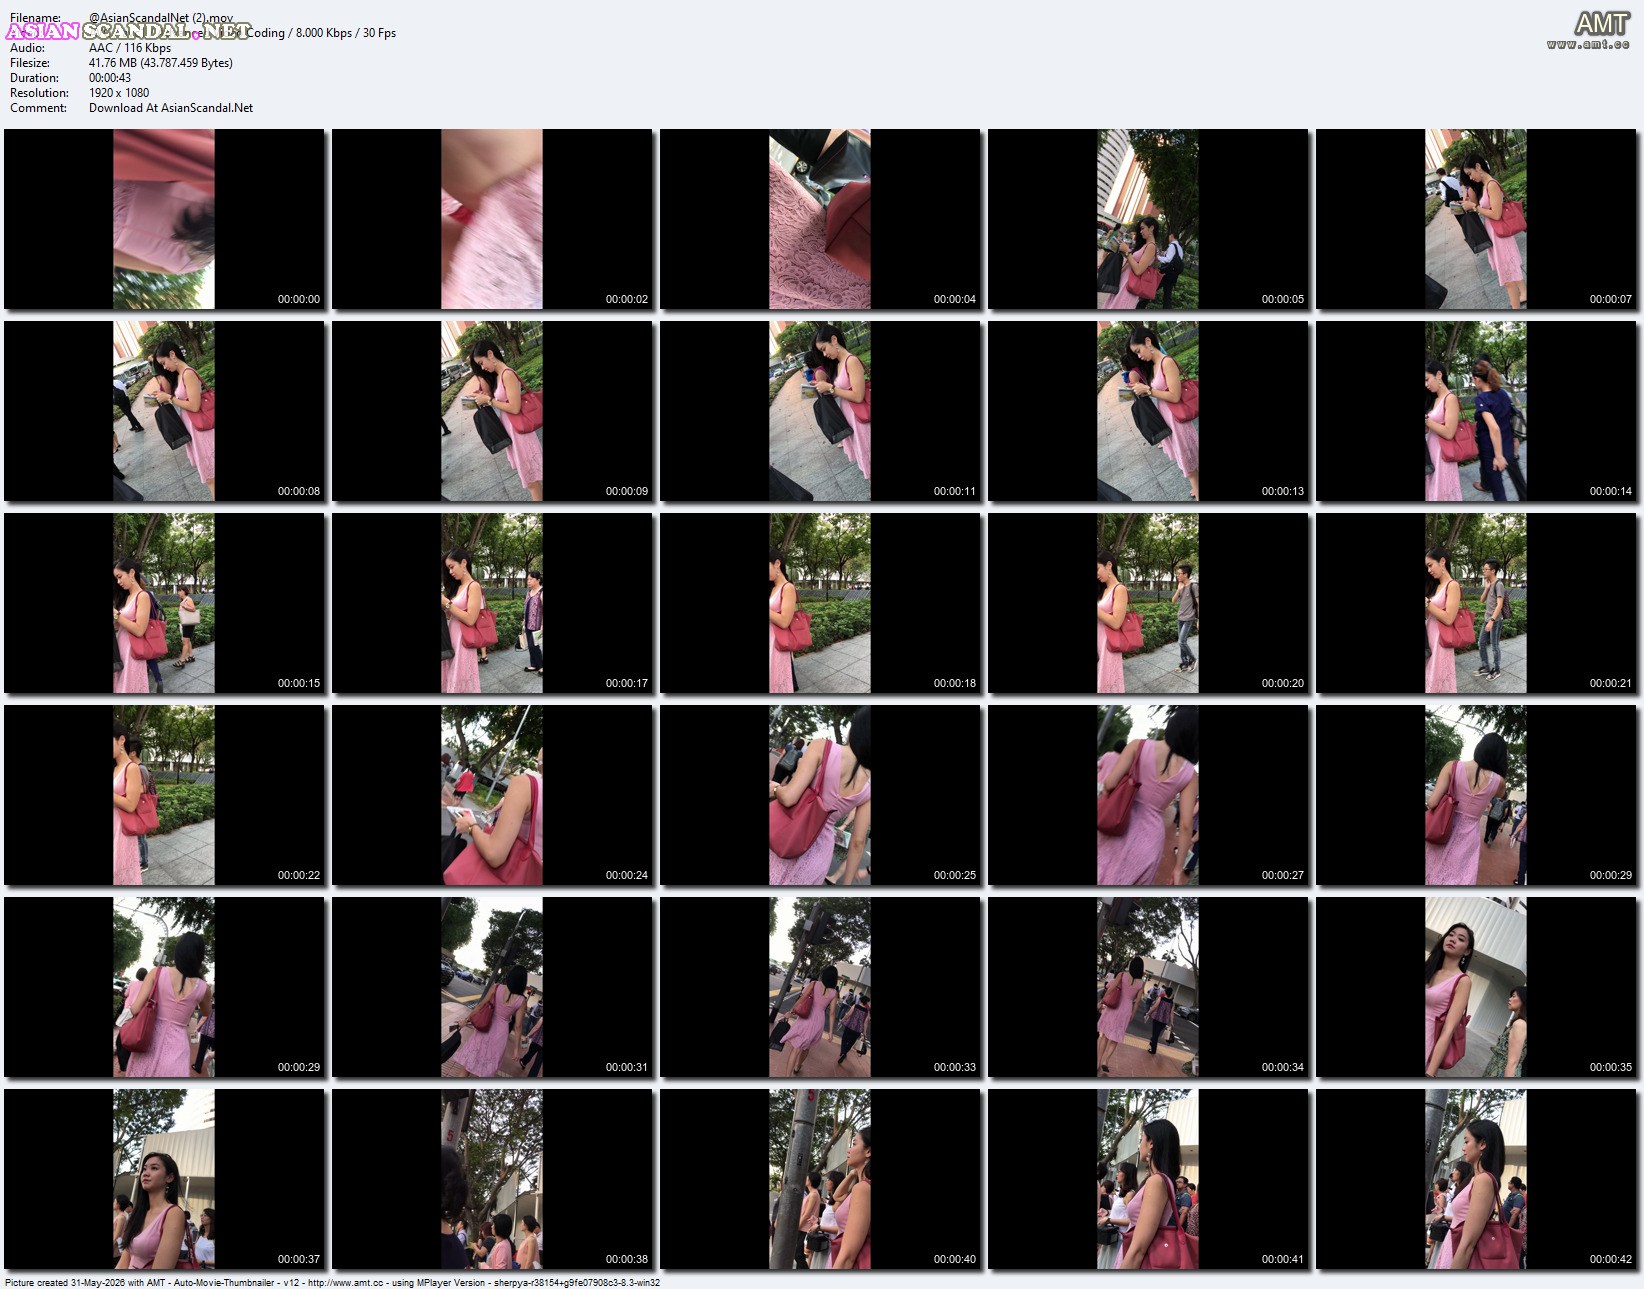Image resolution: width=1644 pixels, height=1289 pixels.
Task: Click the frame thumbnail at 00:00:37
Action: coord(164,1179)
